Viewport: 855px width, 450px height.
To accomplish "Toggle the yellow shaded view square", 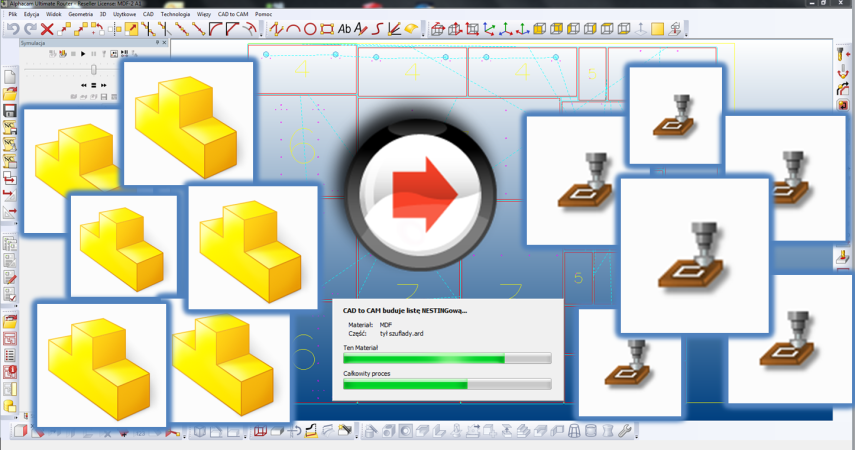I will point(658,29).
